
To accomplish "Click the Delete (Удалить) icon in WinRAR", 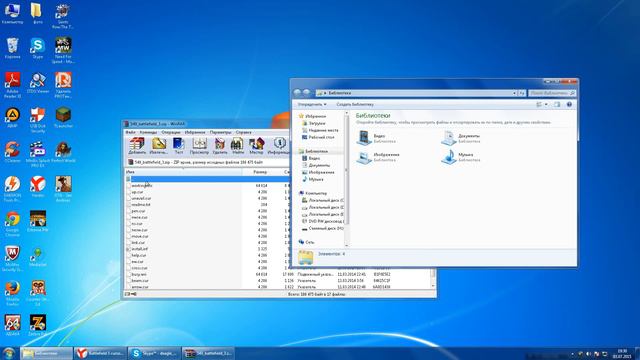I will tap(220, 146).
